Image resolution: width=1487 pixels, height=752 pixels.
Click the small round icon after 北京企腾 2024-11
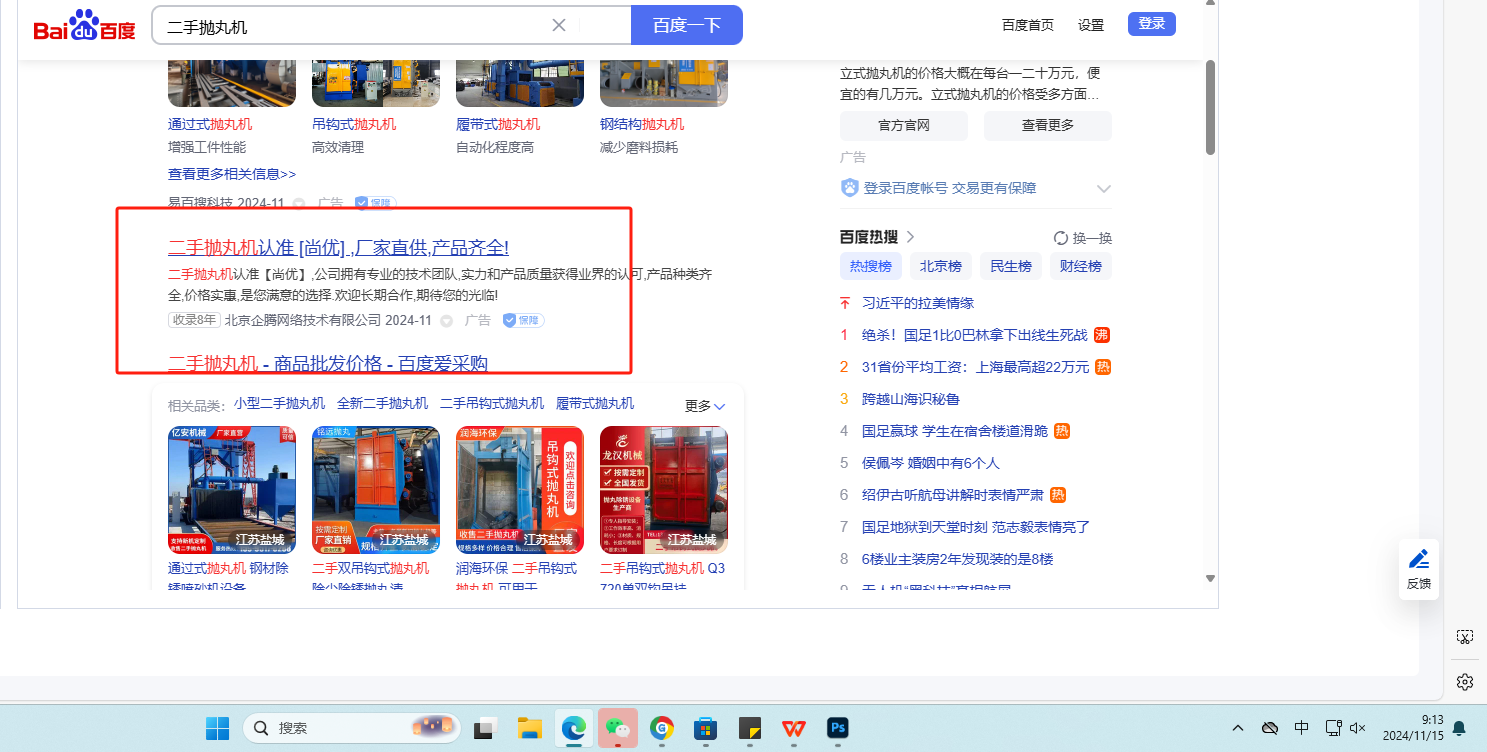[x=447, y=321]
